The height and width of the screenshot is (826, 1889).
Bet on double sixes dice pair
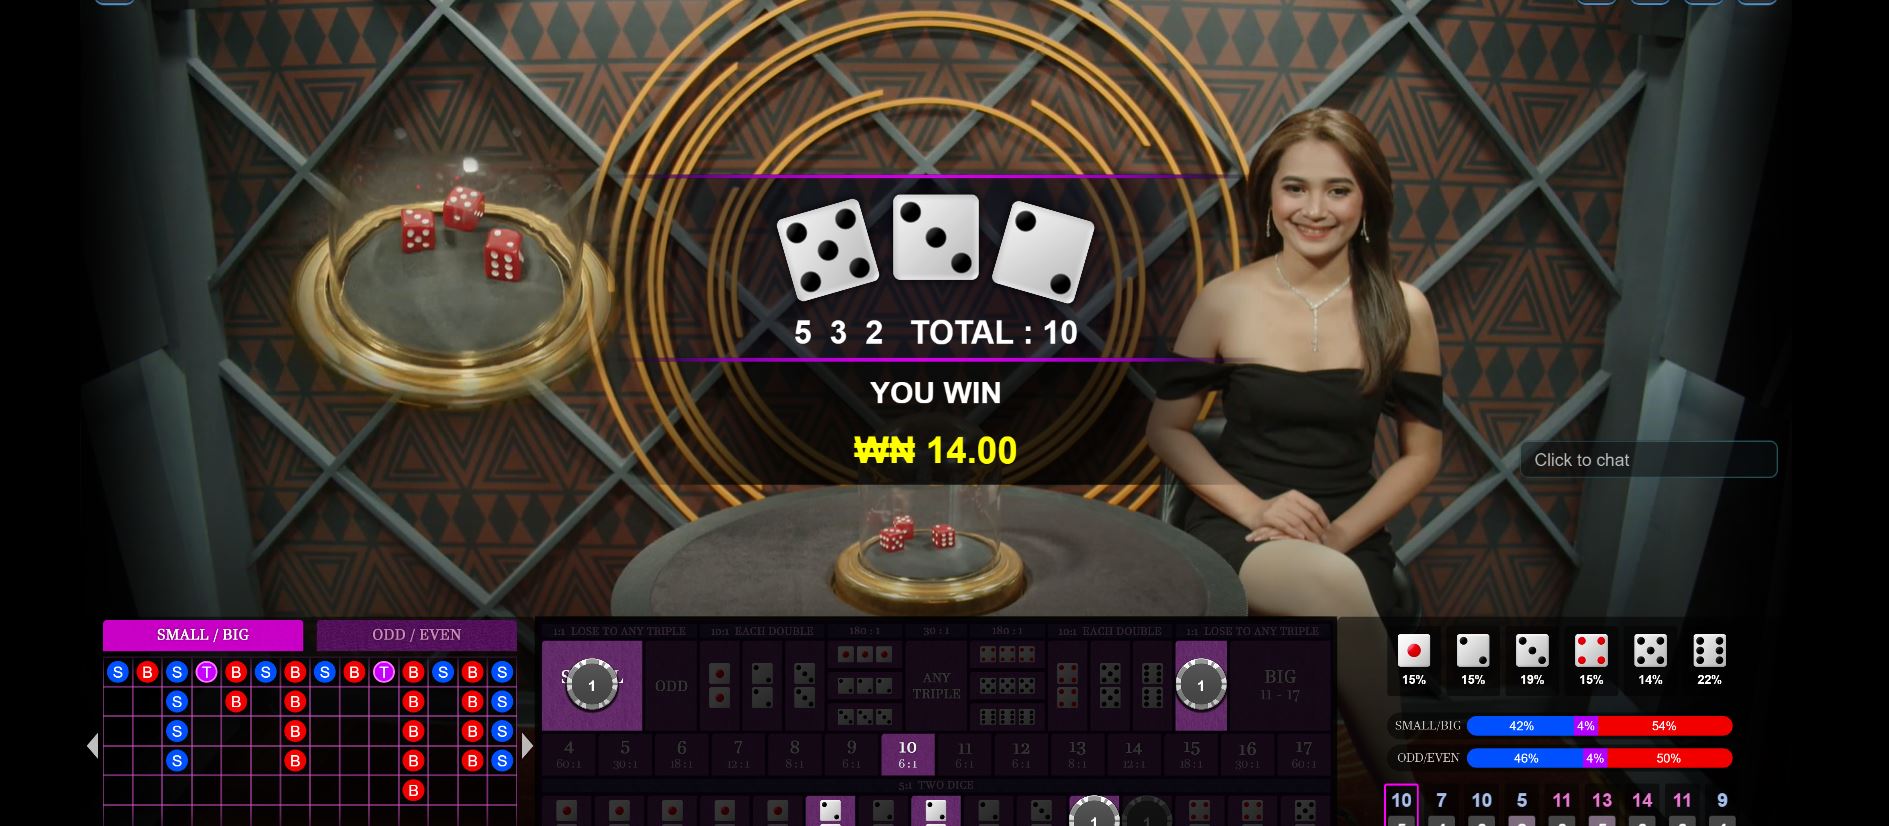coord(1152,686)
